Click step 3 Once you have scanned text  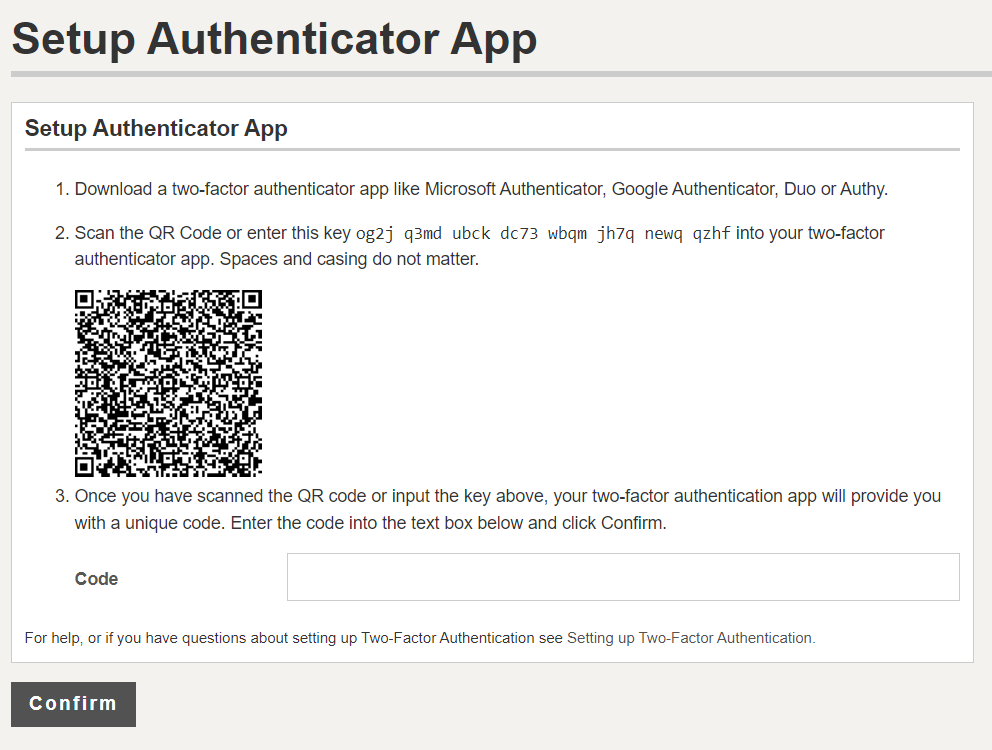click(x=507, y=509)
